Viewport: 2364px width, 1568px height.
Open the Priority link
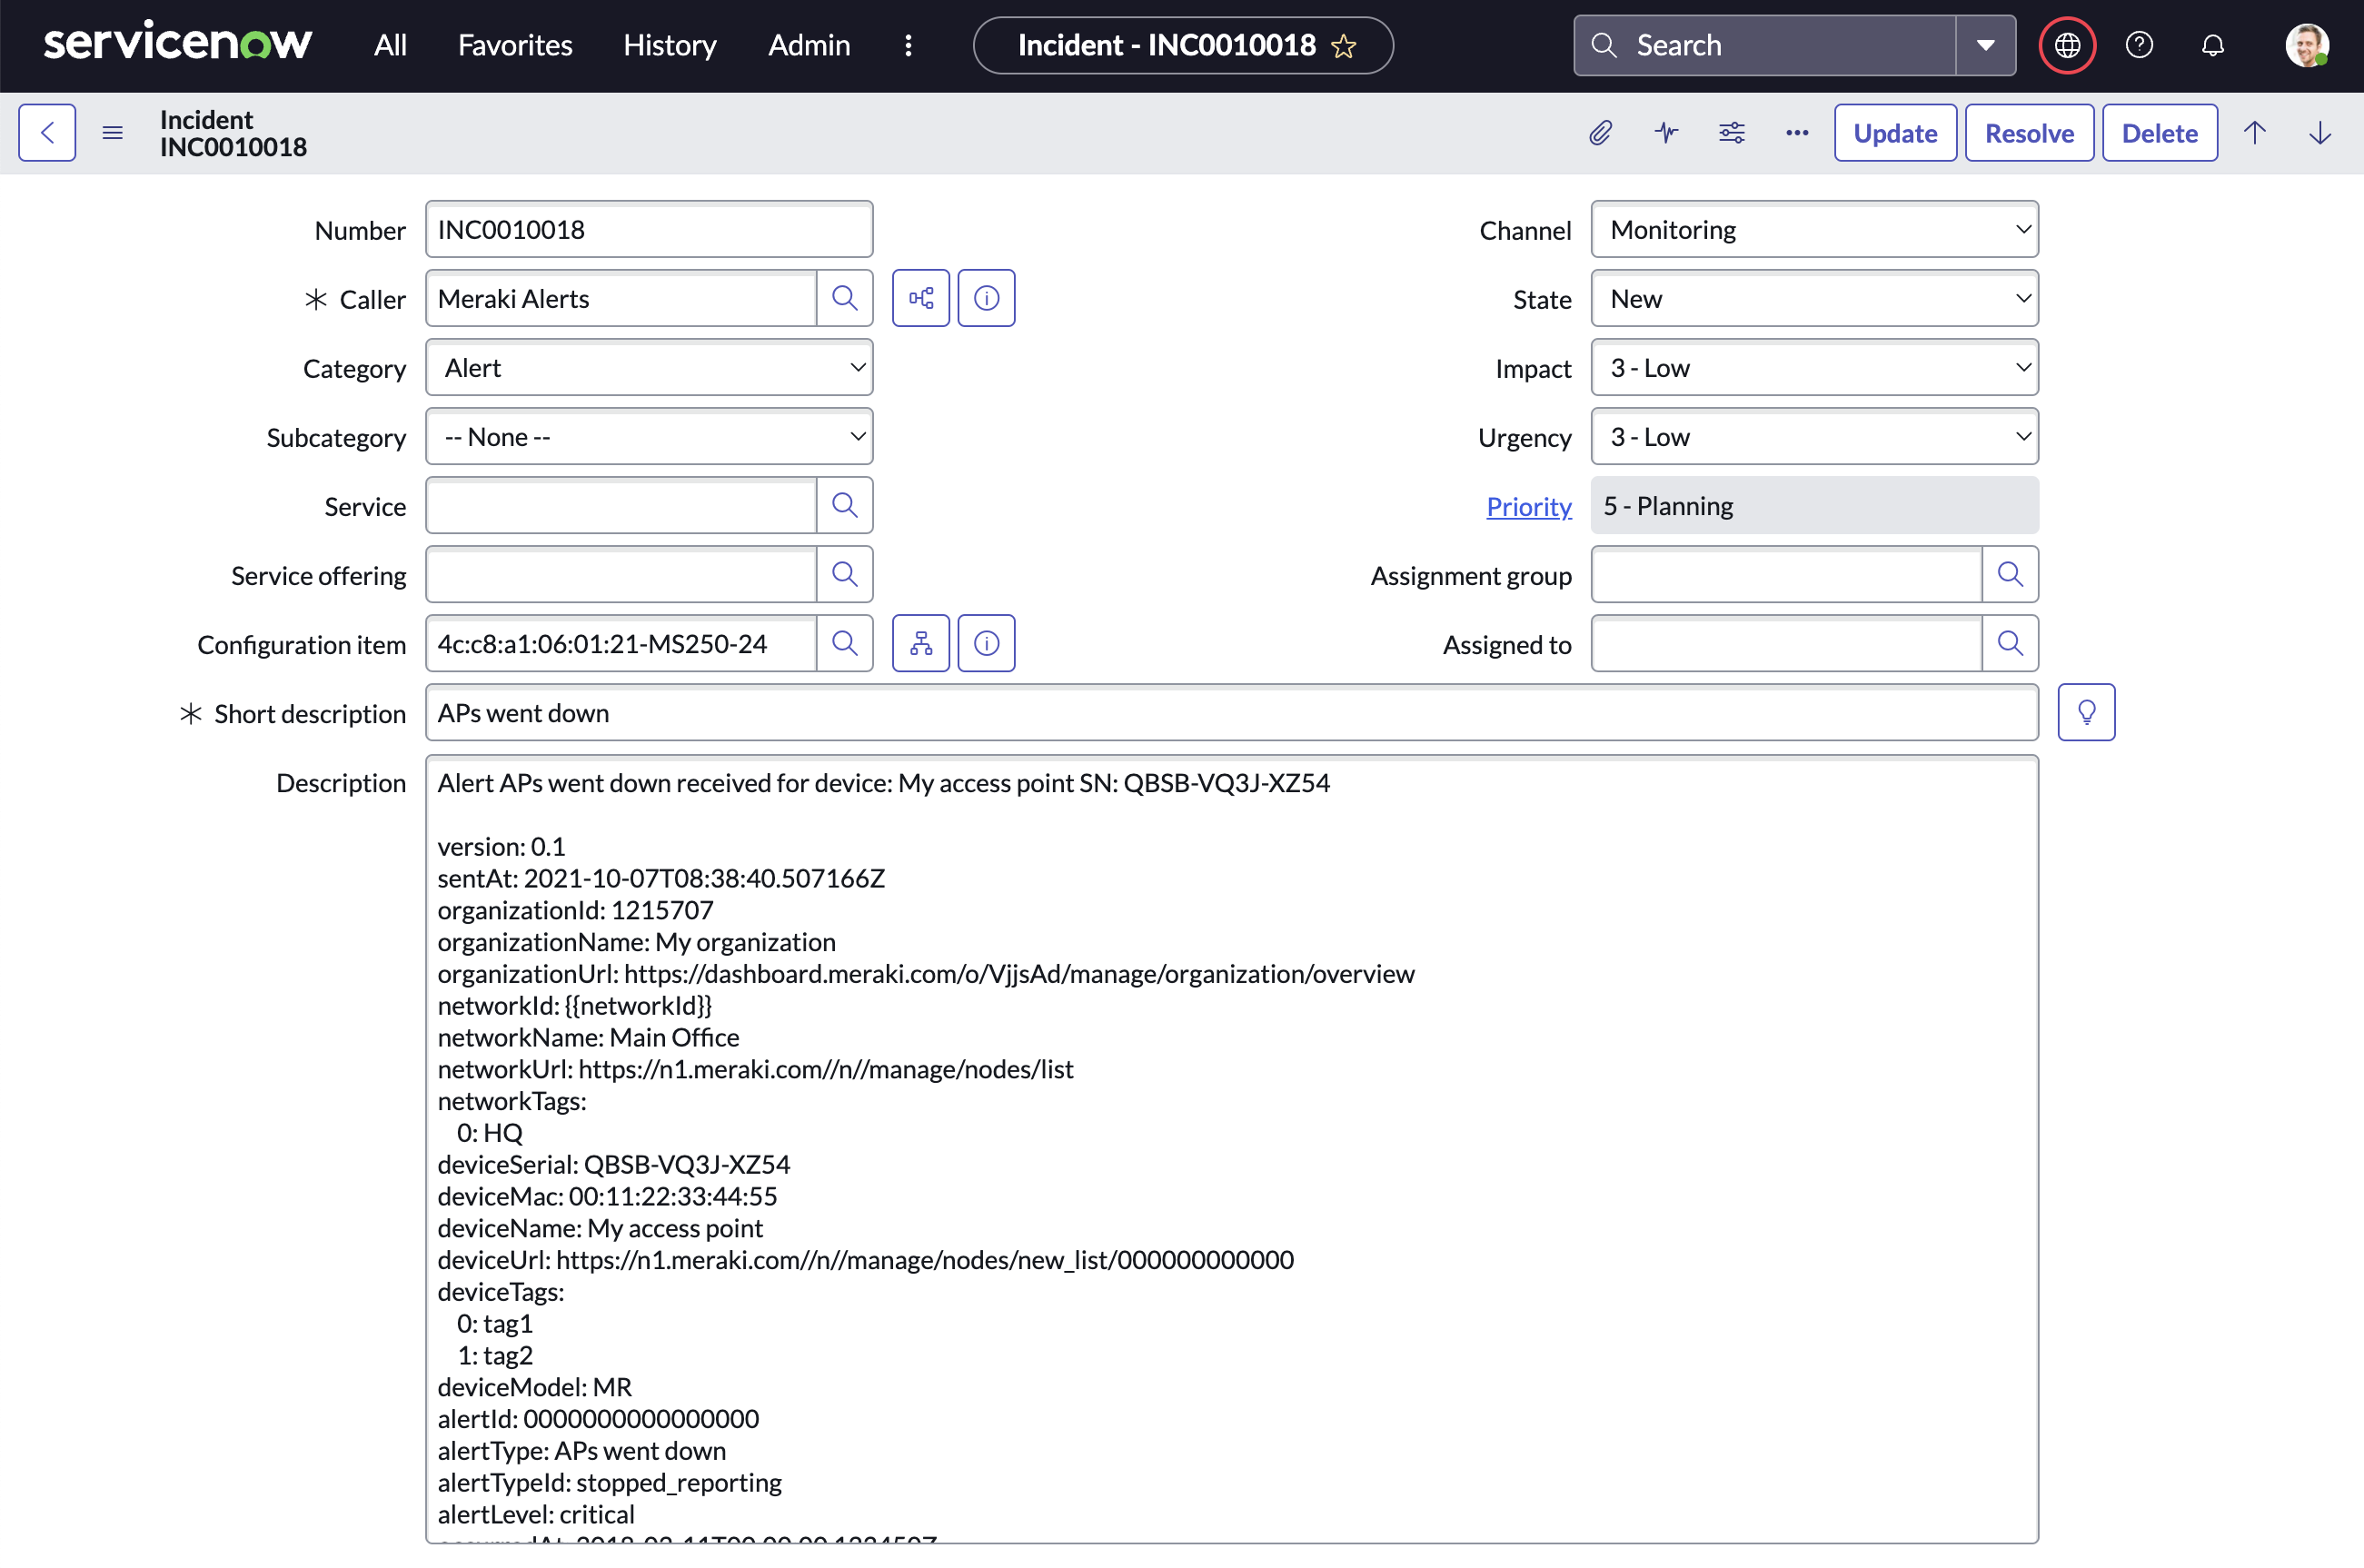[1528, 506]
